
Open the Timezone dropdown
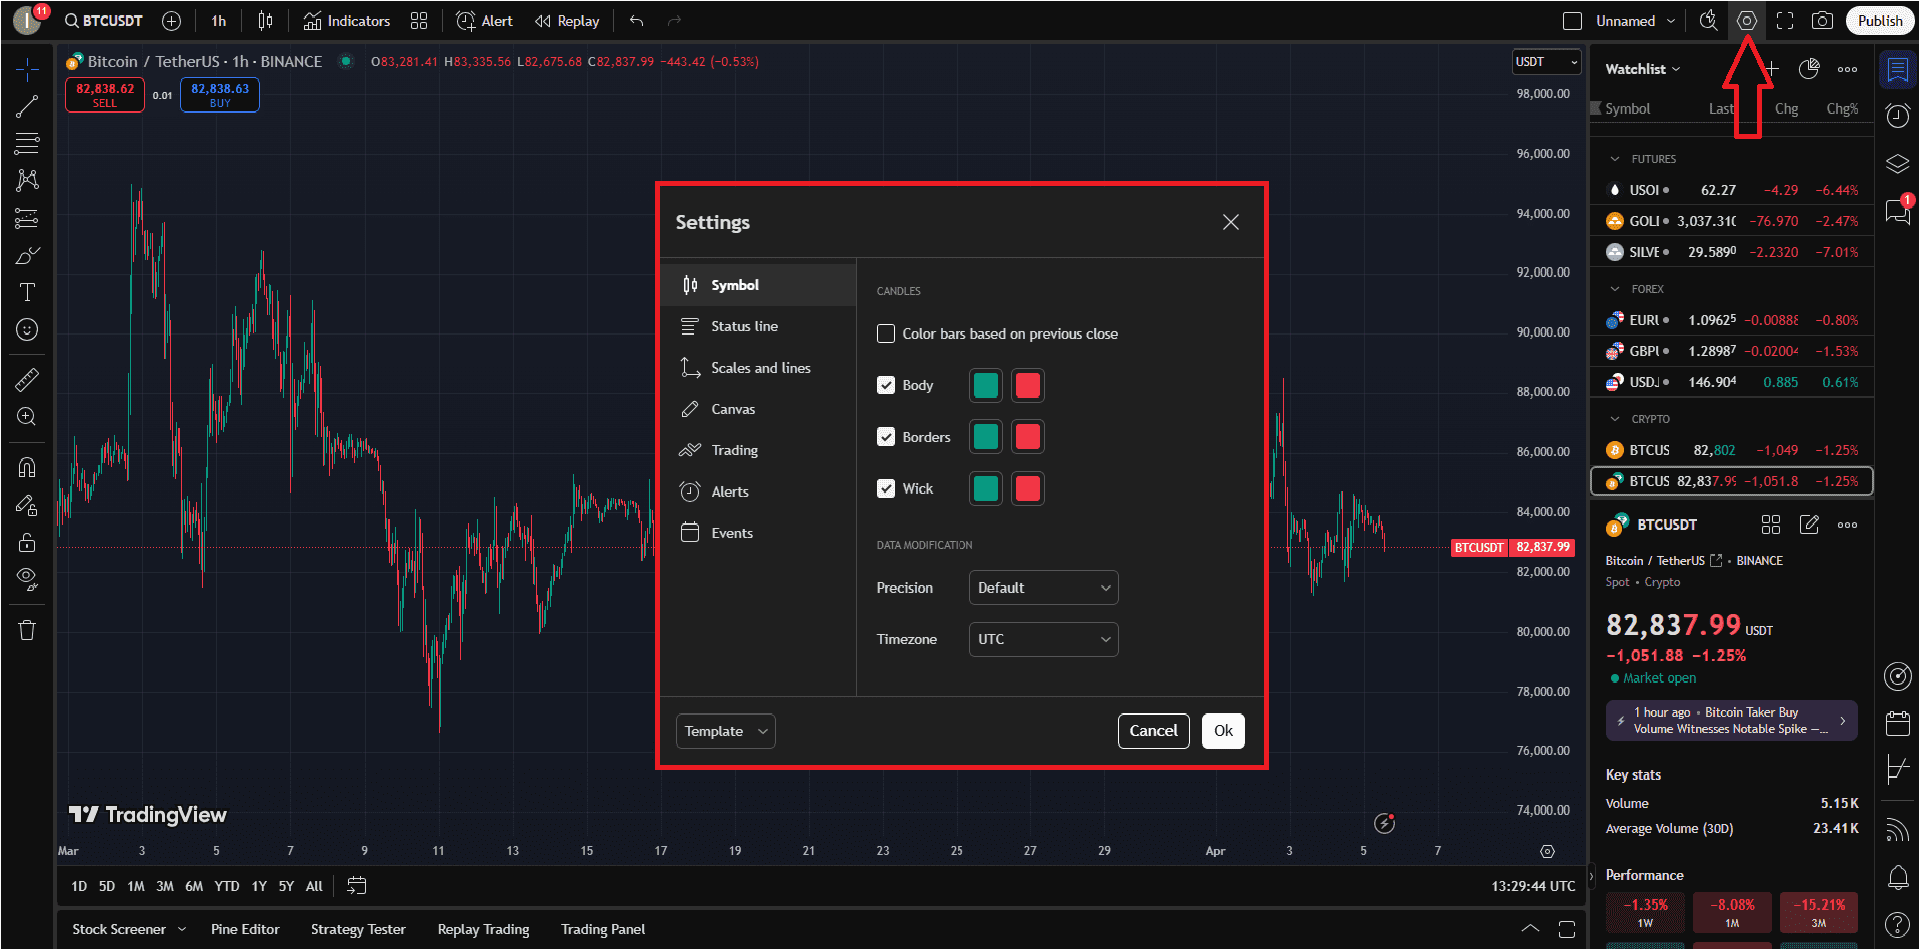1043,639
